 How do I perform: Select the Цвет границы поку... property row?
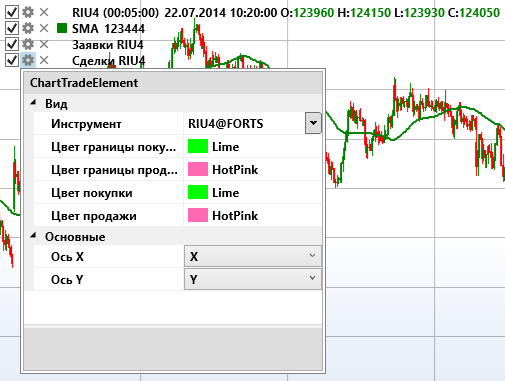[x=178, y=147]
